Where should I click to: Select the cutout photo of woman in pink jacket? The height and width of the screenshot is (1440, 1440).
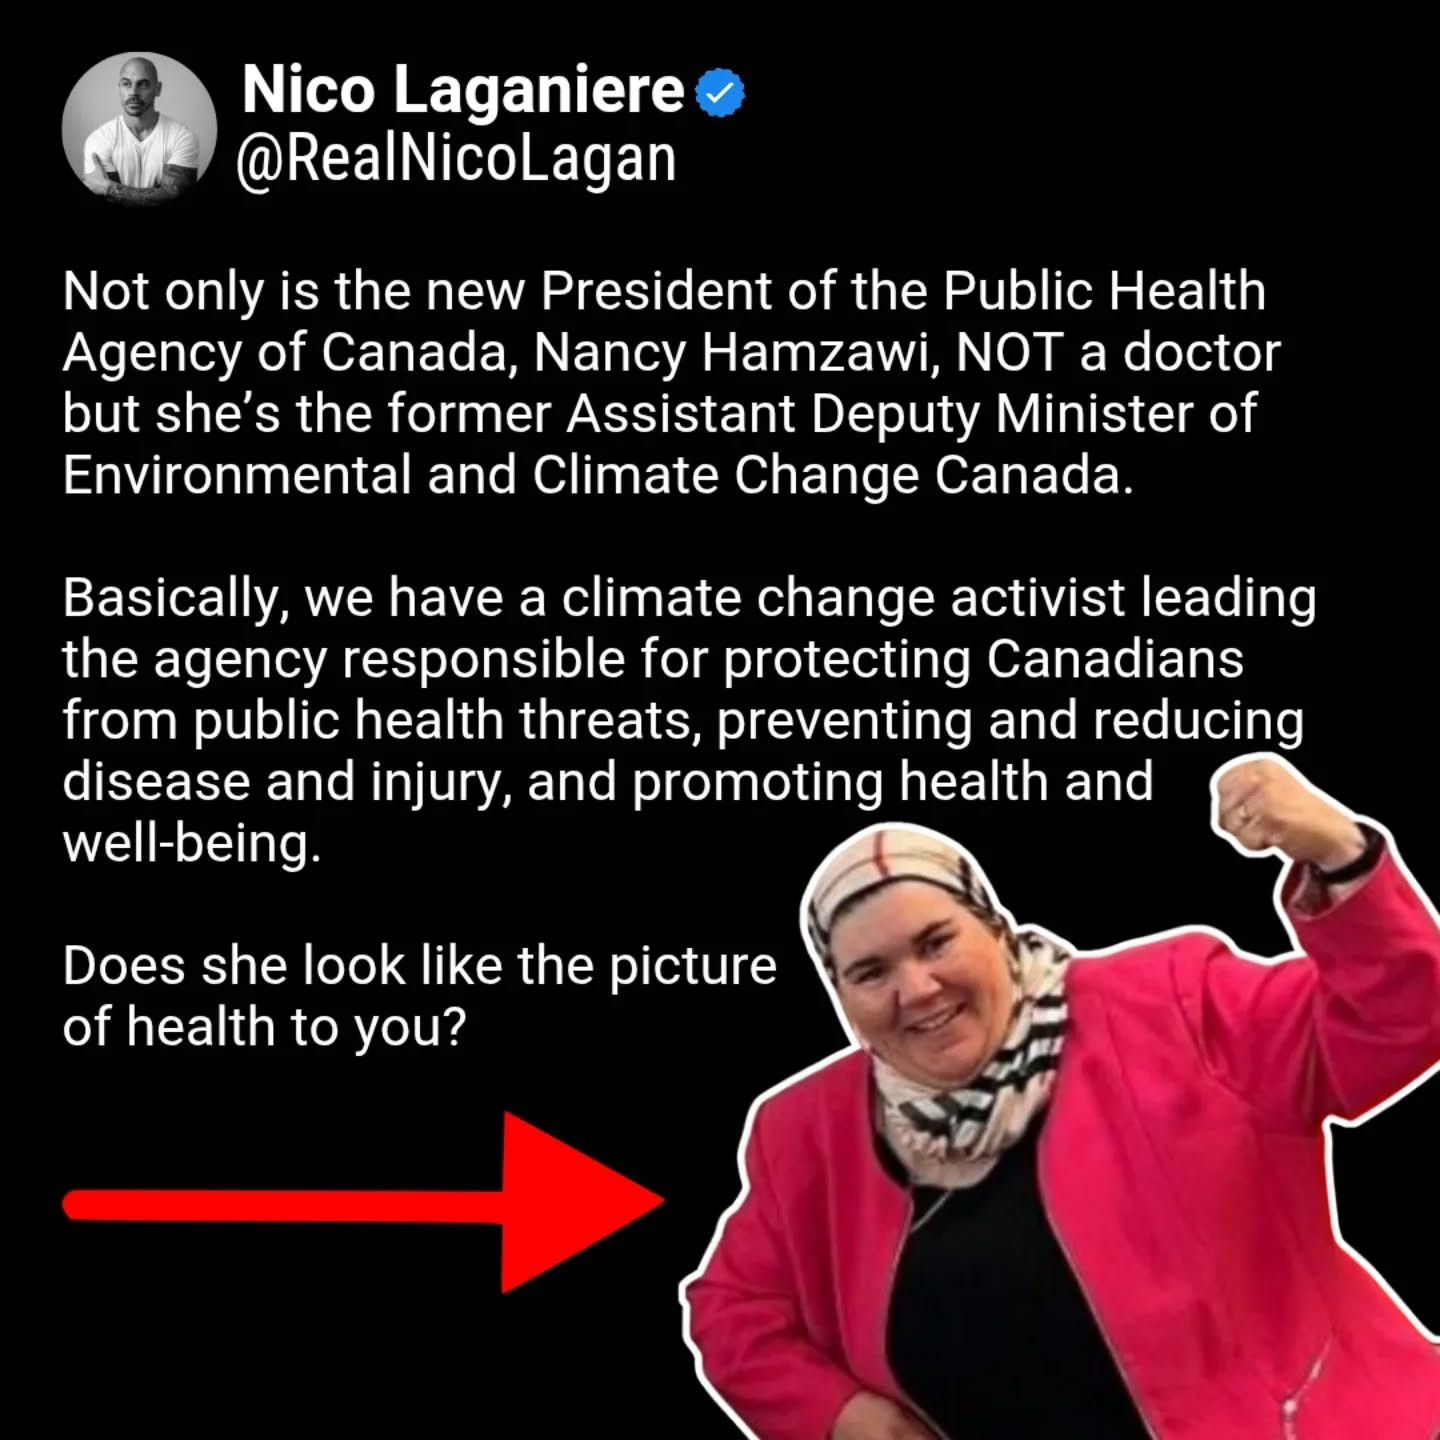coord(1062,1100)
